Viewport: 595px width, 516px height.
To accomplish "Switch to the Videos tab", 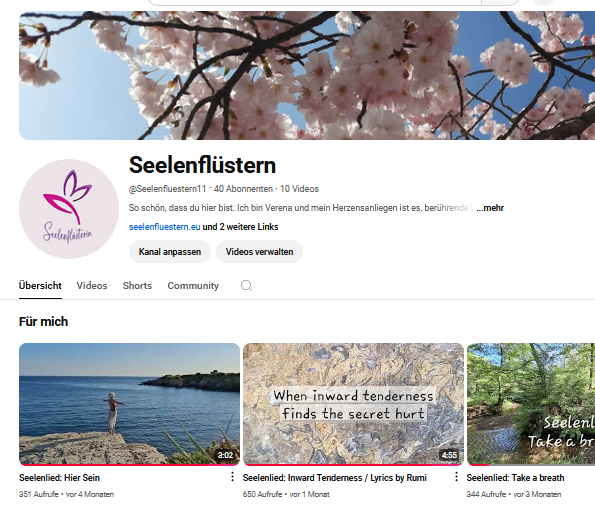I will (x=92, y=286).
